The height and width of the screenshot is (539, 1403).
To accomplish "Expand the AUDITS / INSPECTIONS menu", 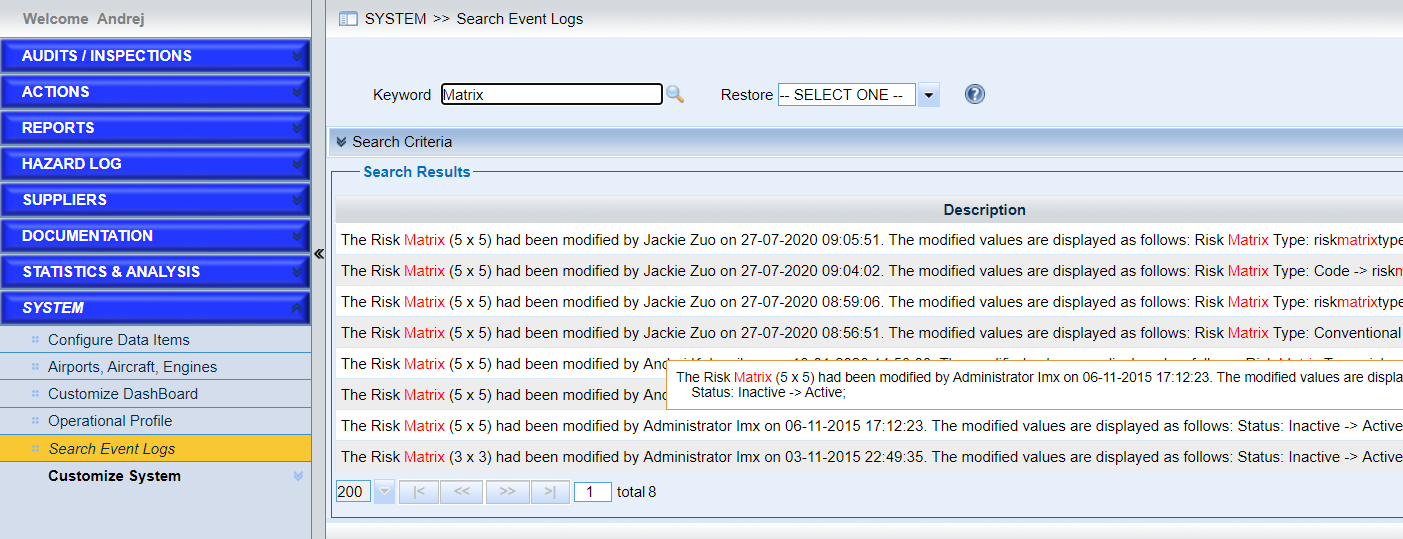I will [x=155, y=56].
